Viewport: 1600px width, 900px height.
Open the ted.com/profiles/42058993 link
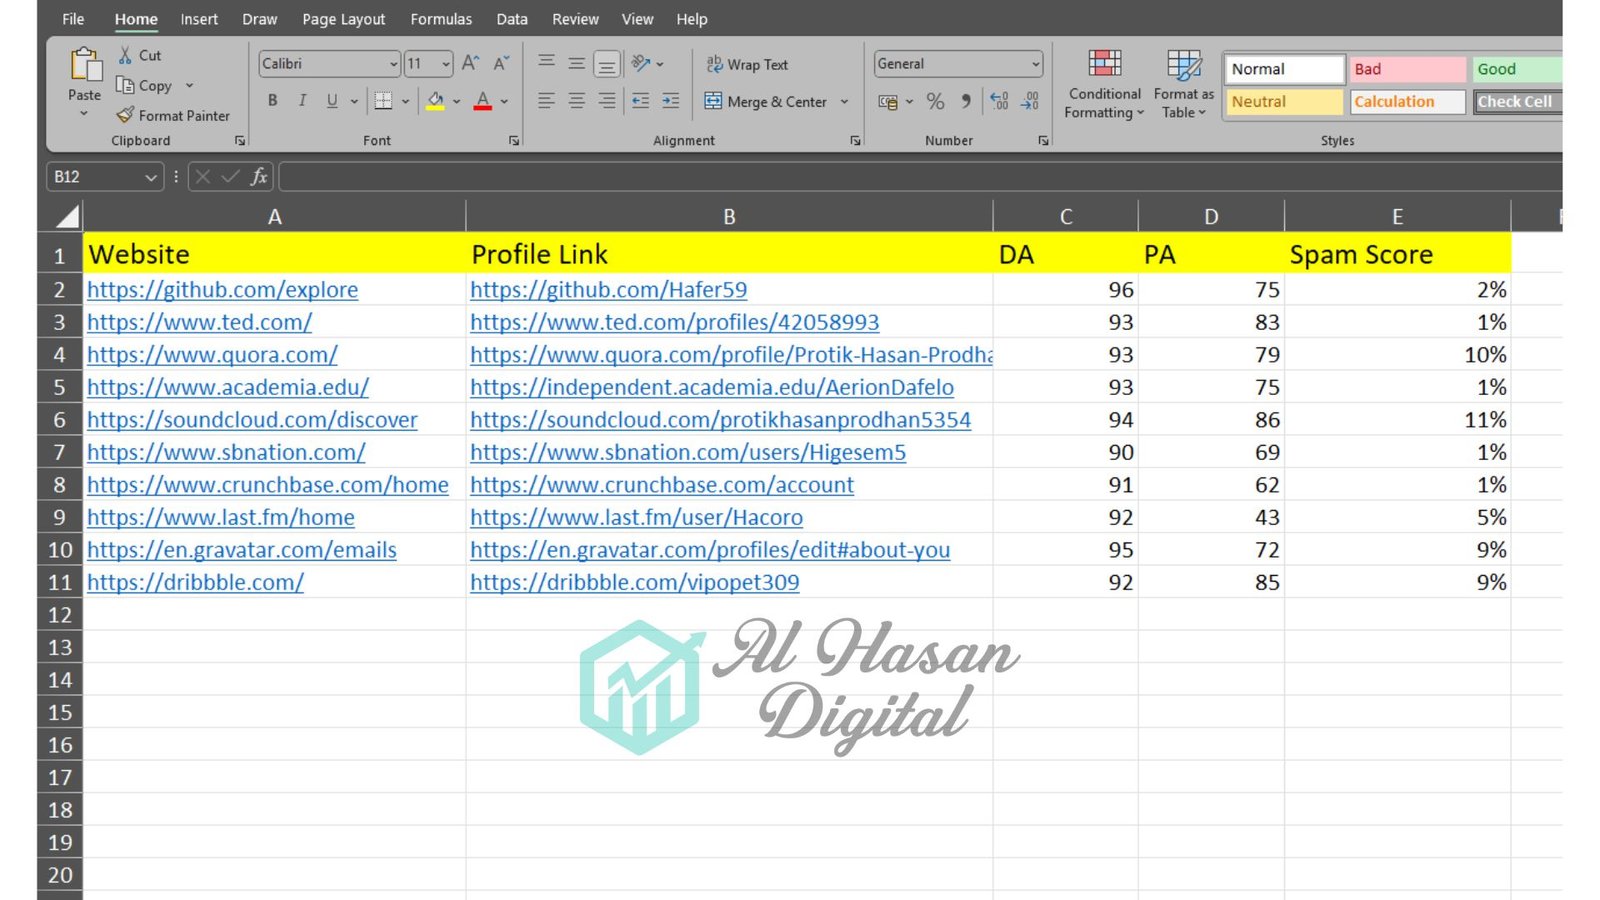click(675, 322)
